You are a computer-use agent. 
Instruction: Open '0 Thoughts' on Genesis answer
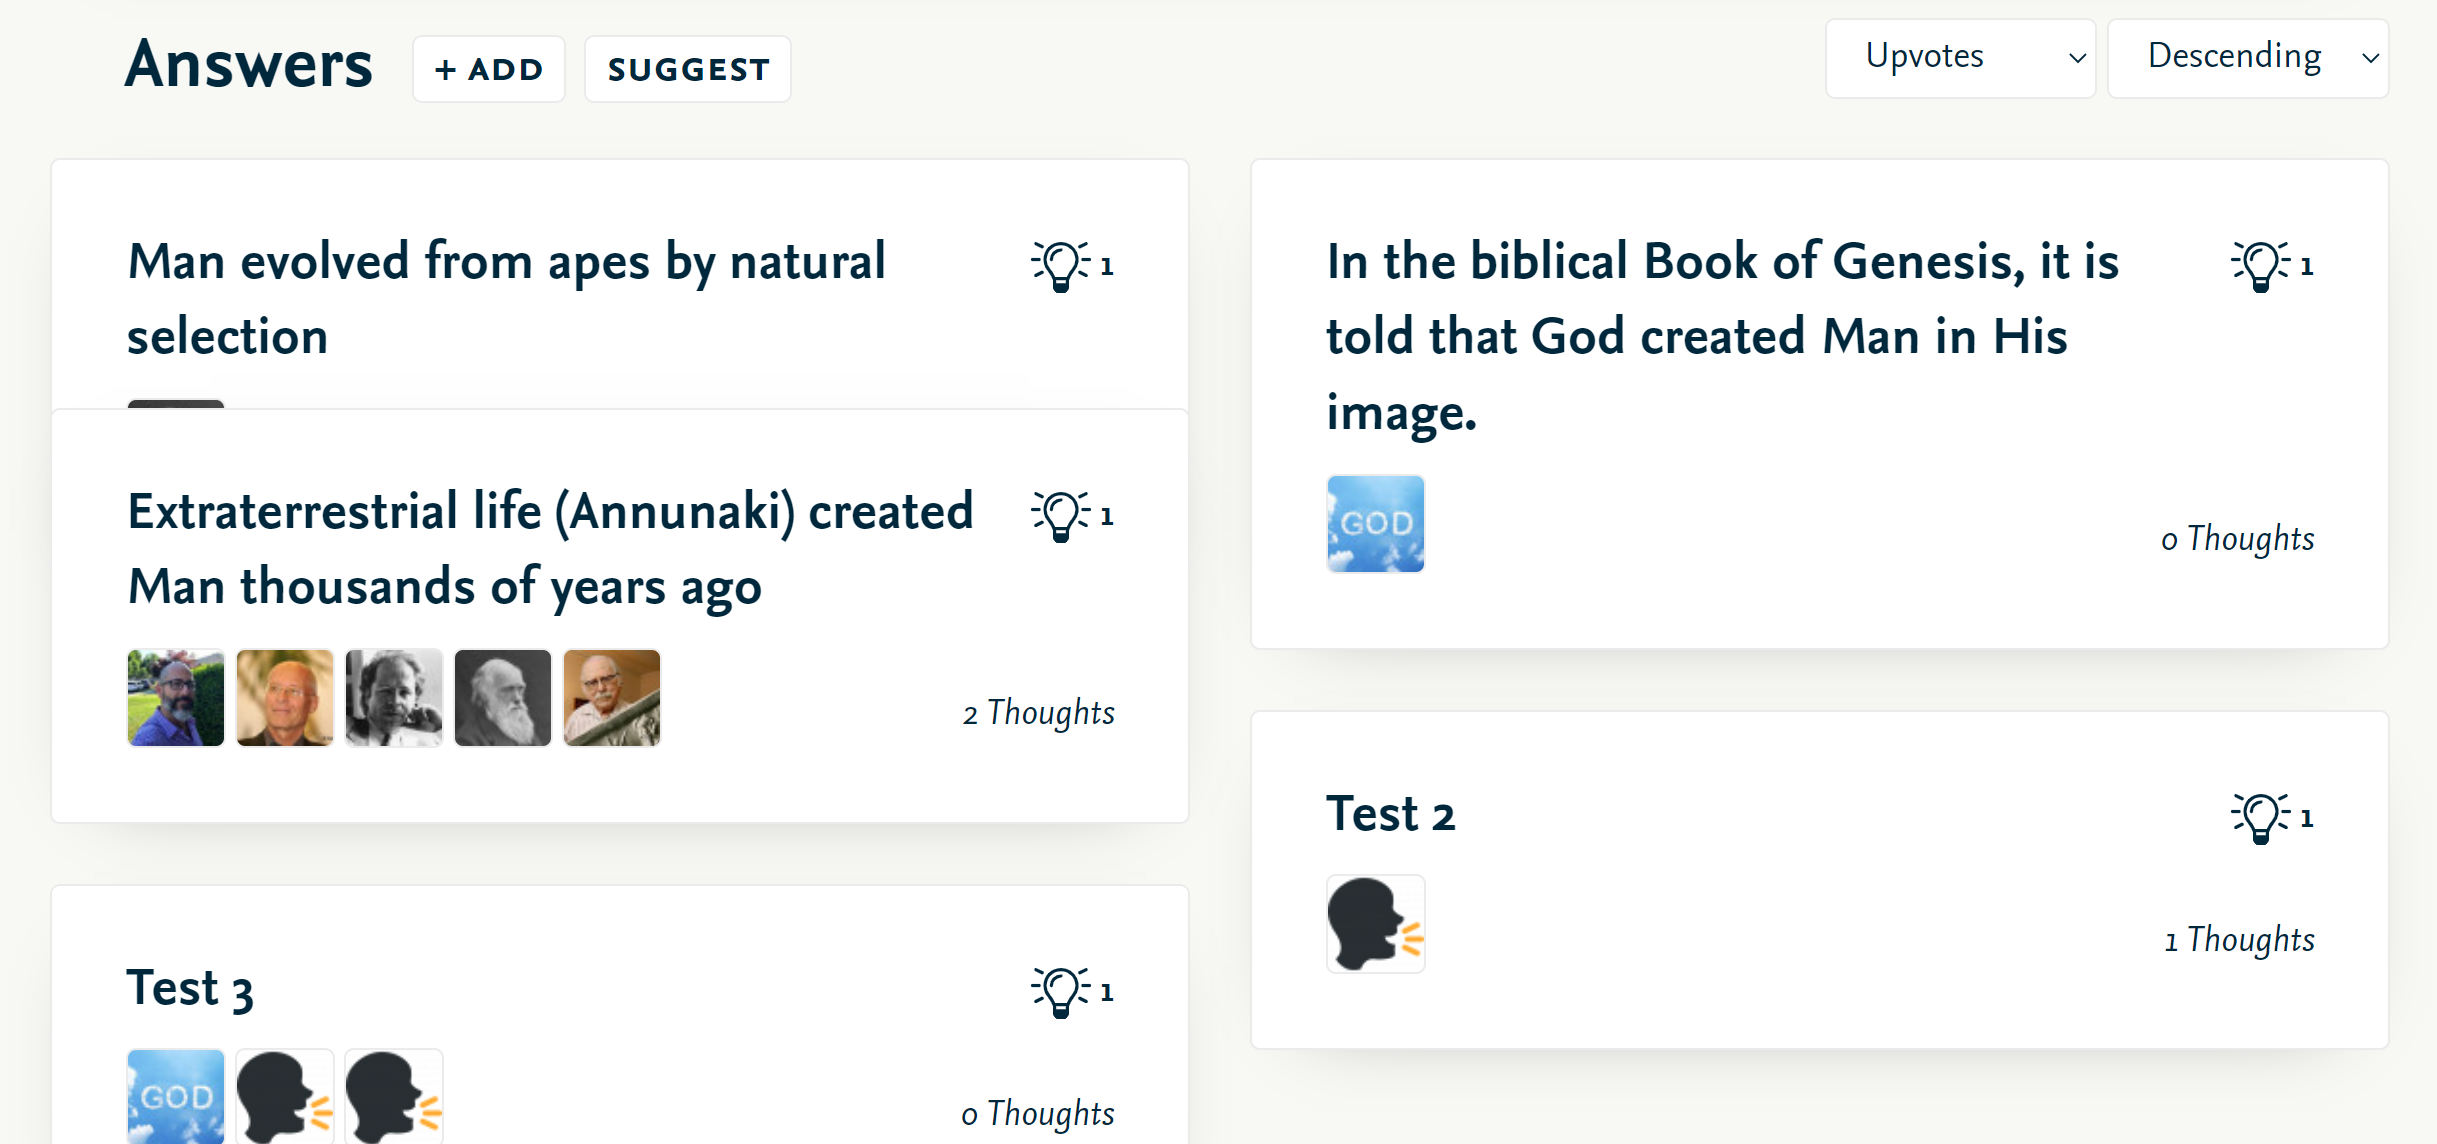(2238, 539)
